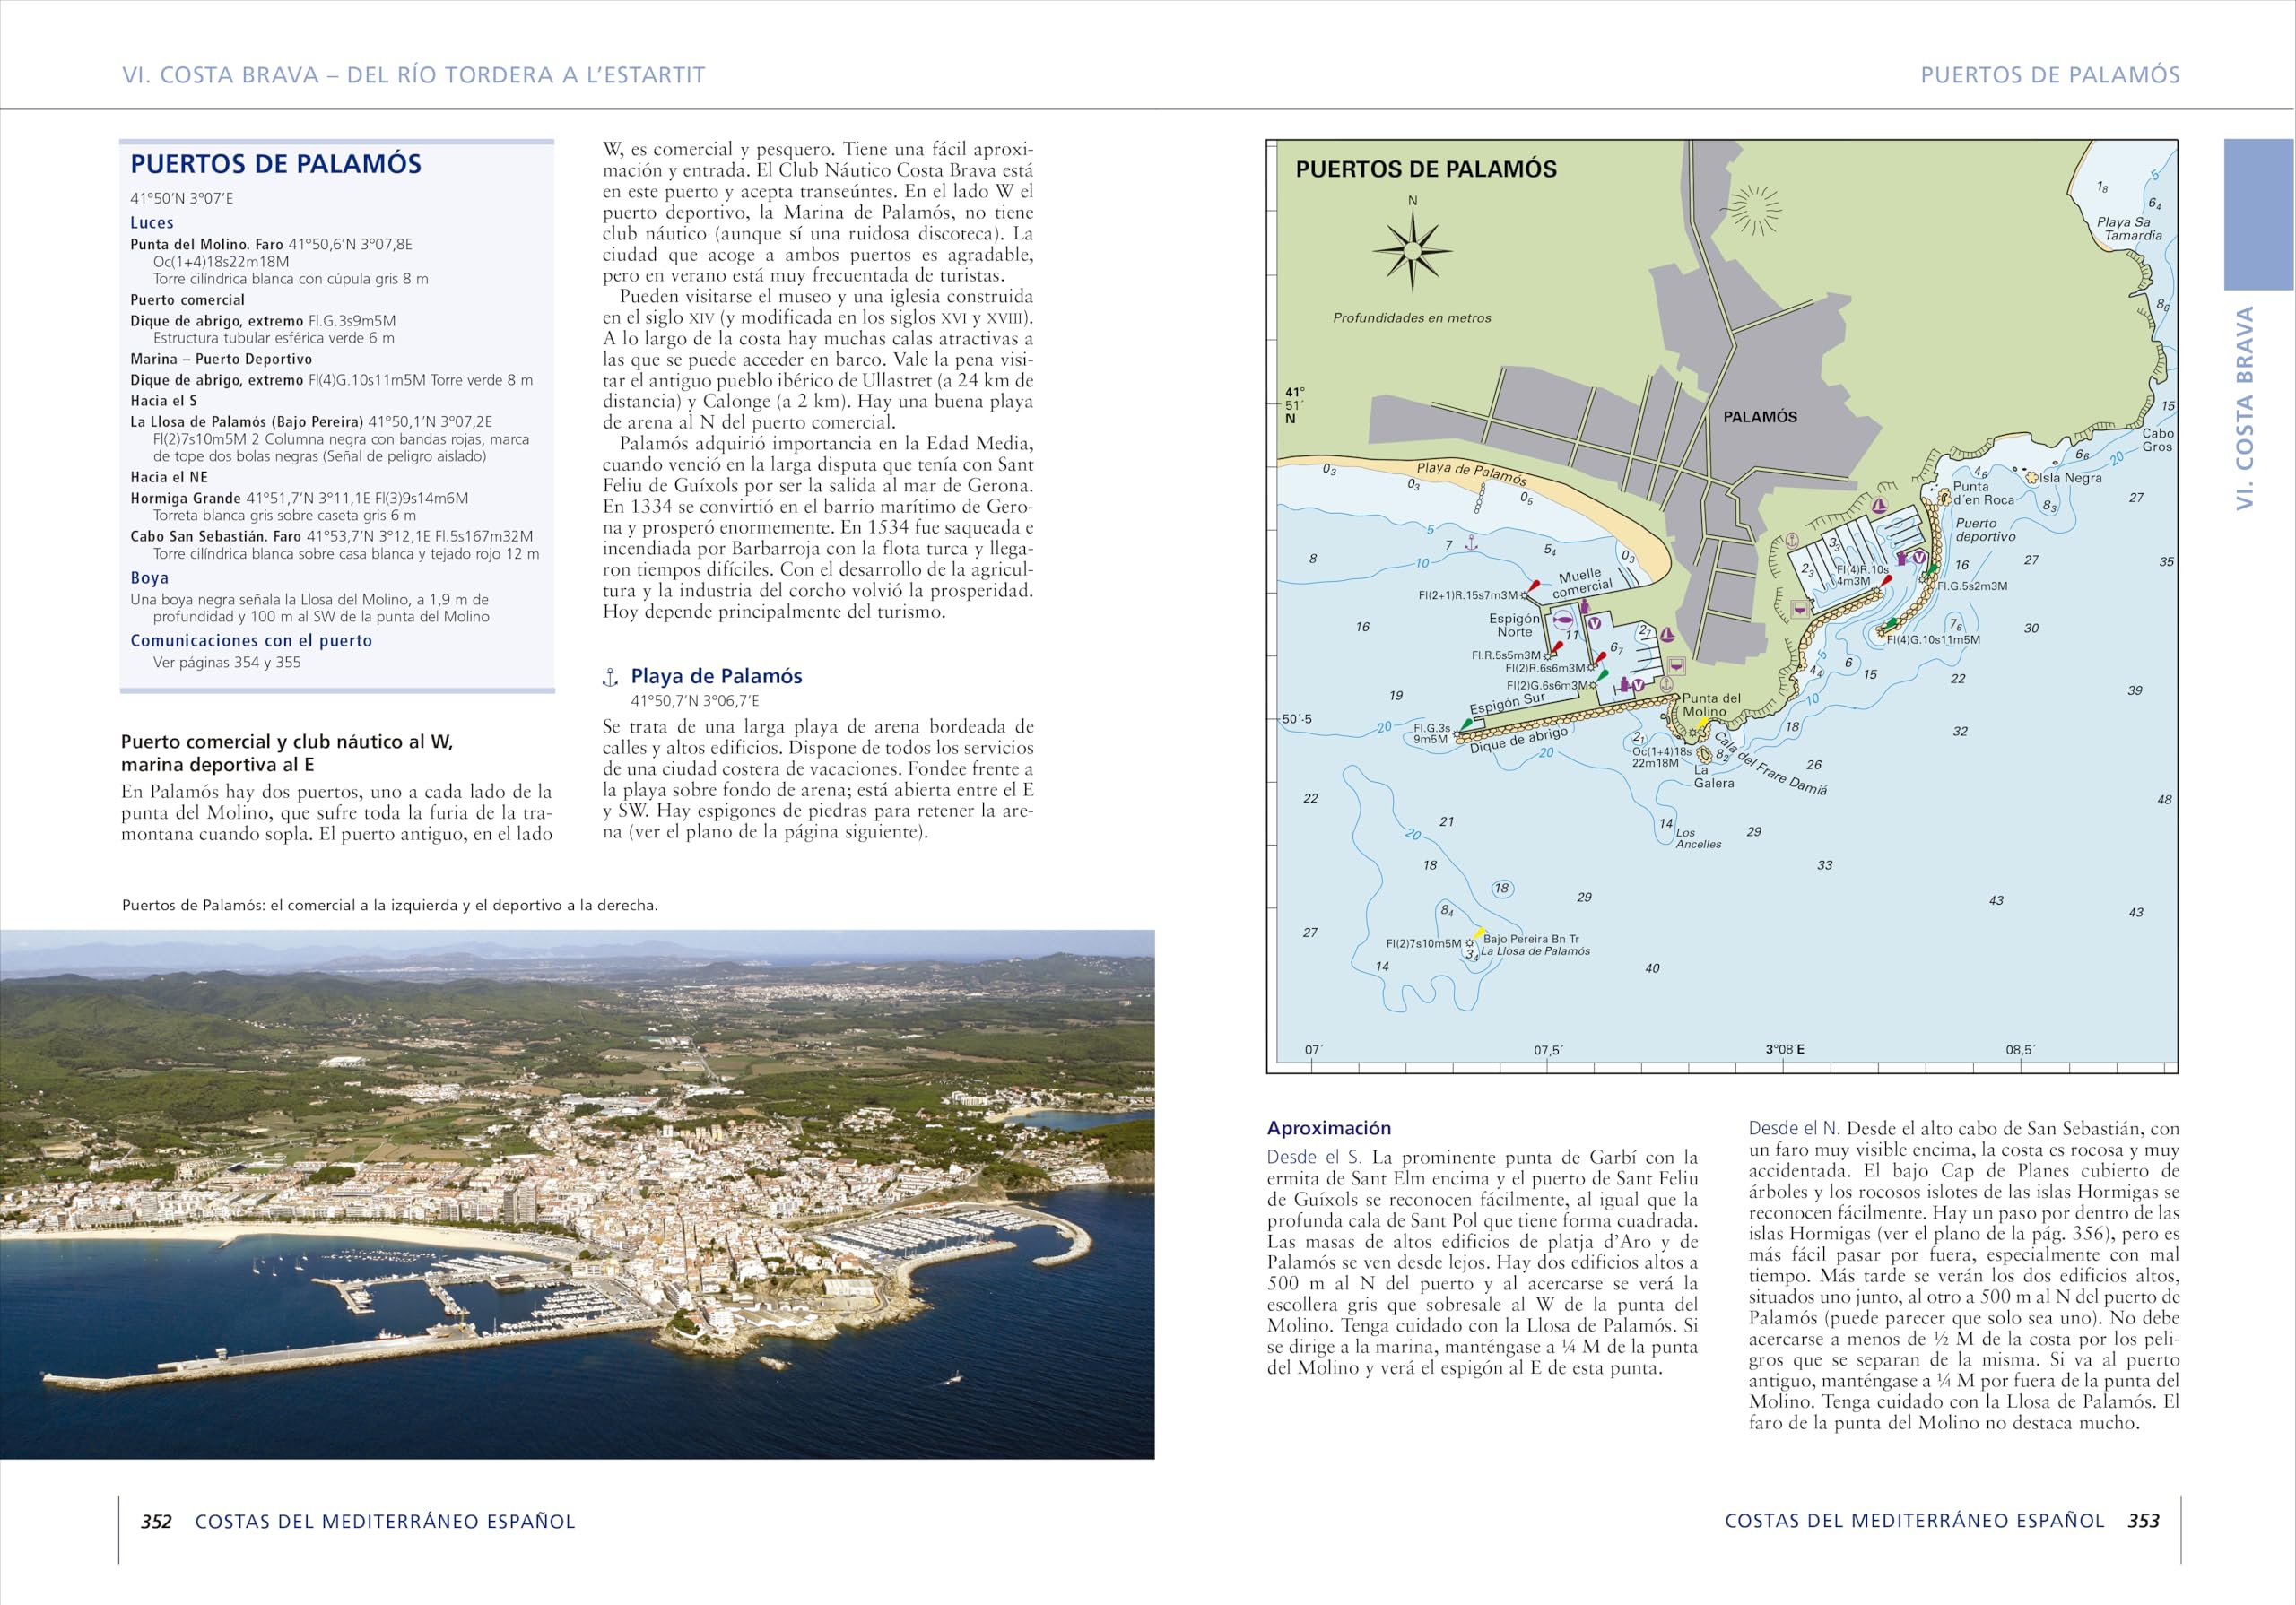This screenshot has width=2296, height=1605.
Task: Click the circled anchor symbol near Punta del Molino
Action: 1666,685
